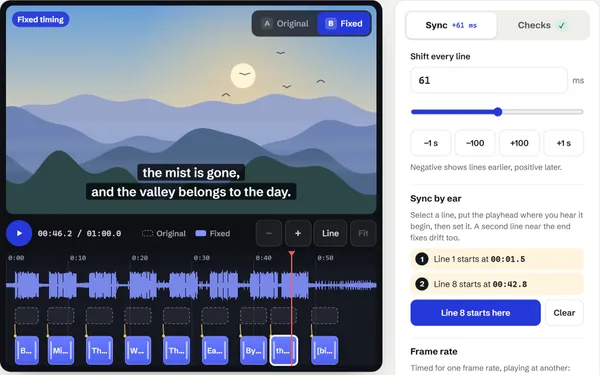Click the Original legend entry
Viewport: 600px width, 375px height.
[x=164, y=233]
